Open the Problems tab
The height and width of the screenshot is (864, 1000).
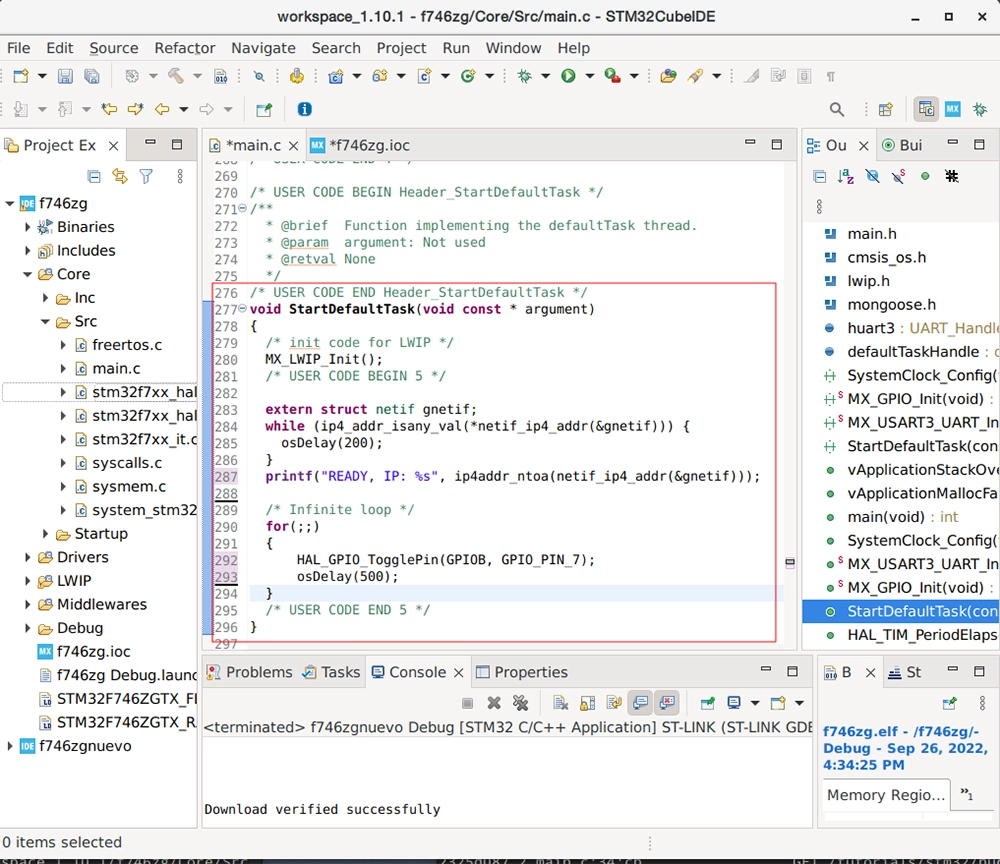[x=258, y=672]
